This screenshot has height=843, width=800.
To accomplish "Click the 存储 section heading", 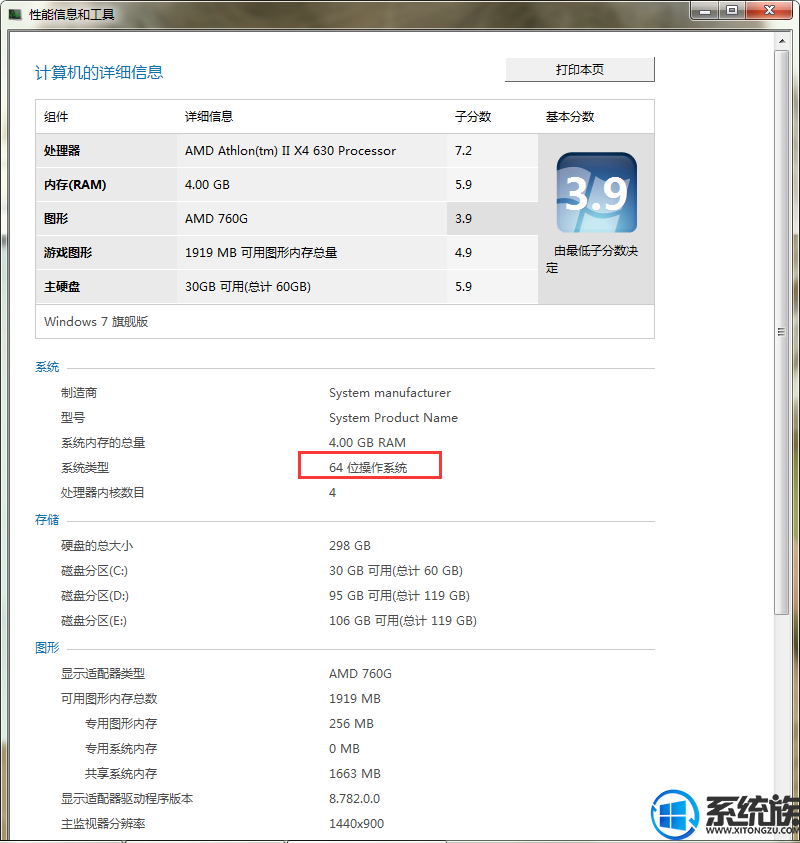I will point(47,519).
